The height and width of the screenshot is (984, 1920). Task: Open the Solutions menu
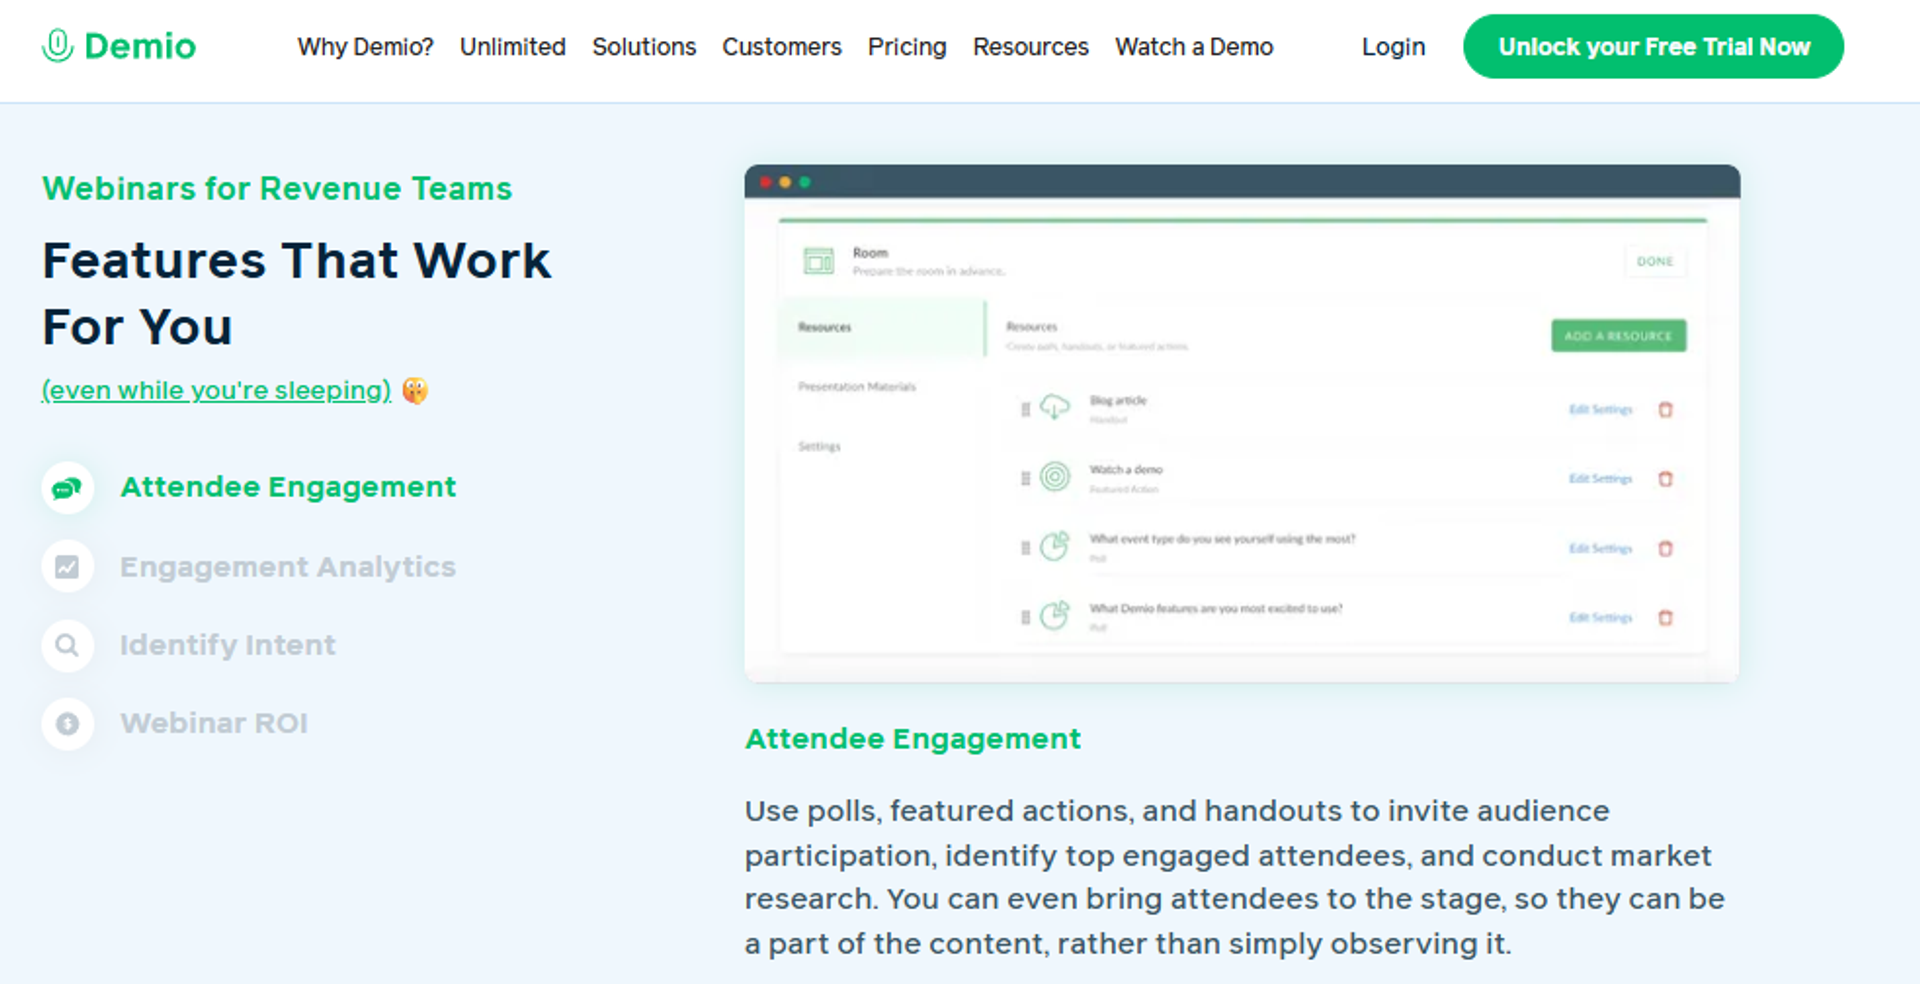[x=644, y=47]
